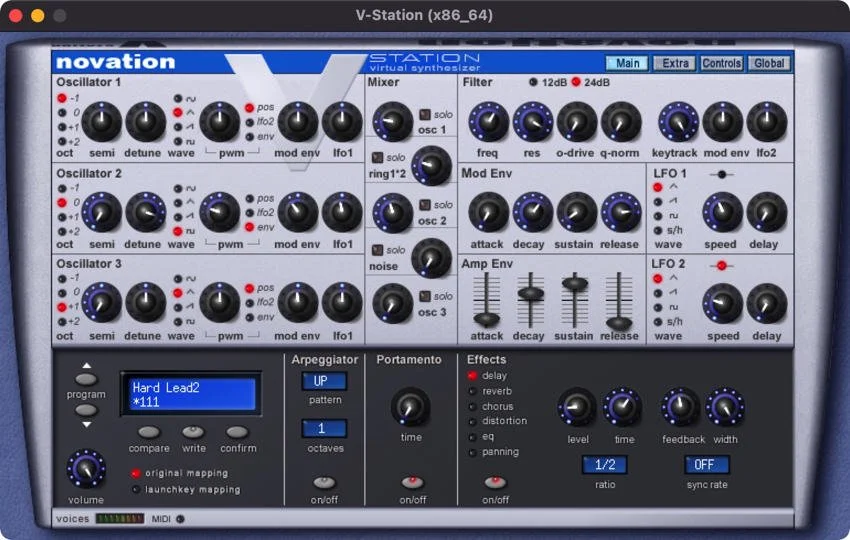Screen dimensions: 850x540
Task: Click the voices meter indicator
Action: pyautogui.click(x=119, y=519)
